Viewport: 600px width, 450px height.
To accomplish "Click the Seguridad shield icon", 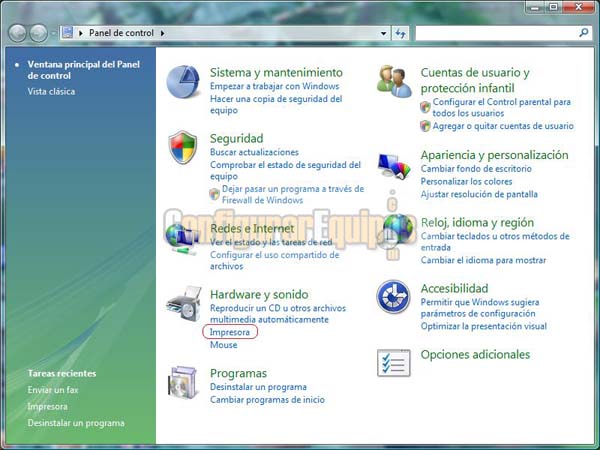I will coord(183,147).
